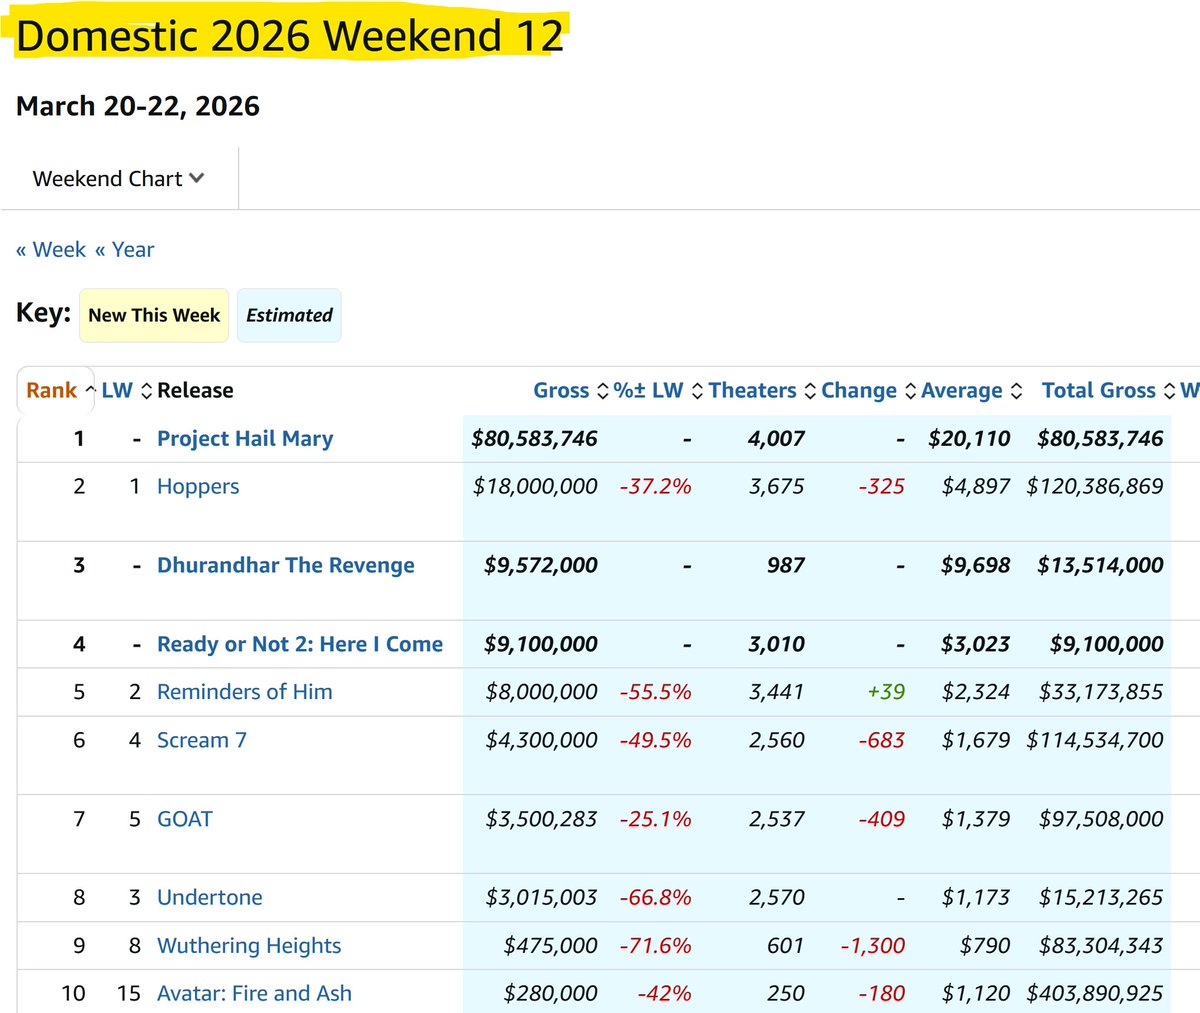Open Avatar: Fire and Ash link
The width and height of the screenshot is (1200, 1013).
[254, 994]
